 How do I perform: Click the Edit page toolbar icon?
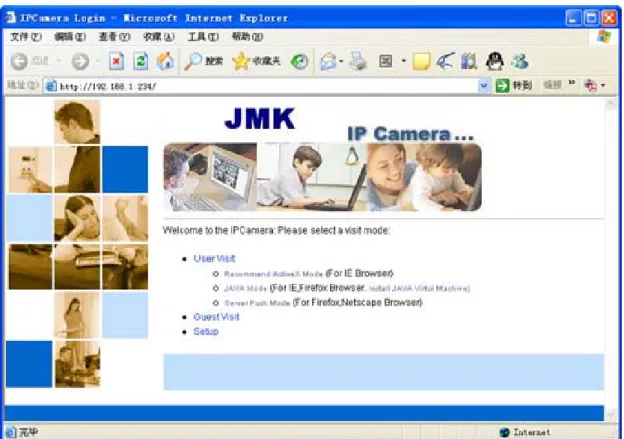(386, 61)
